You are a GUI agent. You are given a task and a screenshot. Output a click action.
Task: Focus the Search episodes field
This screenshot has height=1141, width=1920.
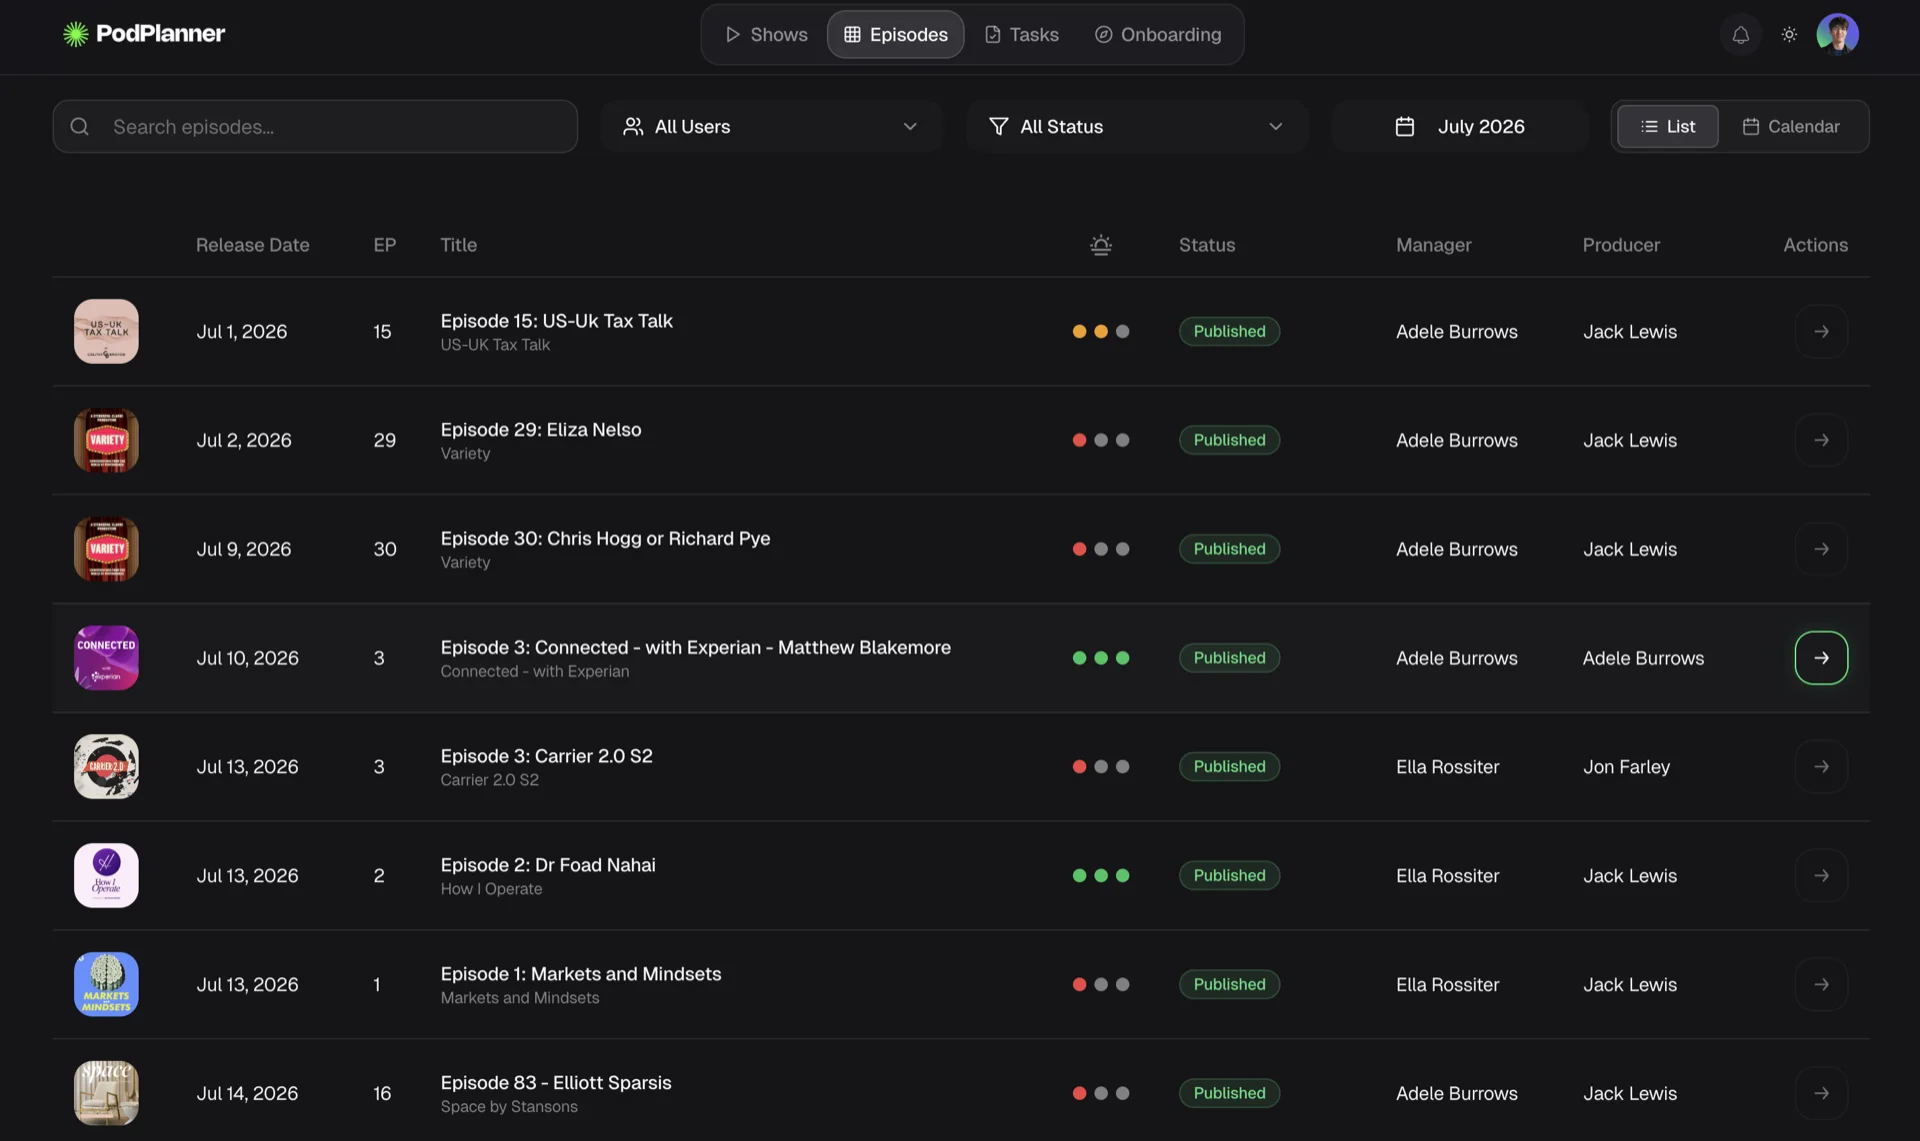pos(315,126)
